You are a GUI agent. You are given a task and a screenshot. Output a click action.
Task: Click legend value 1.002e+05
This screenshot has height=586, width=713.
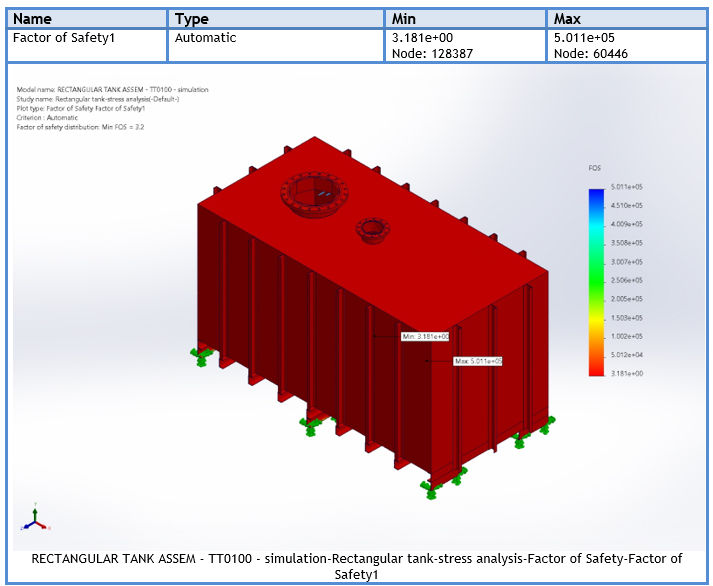627,336
